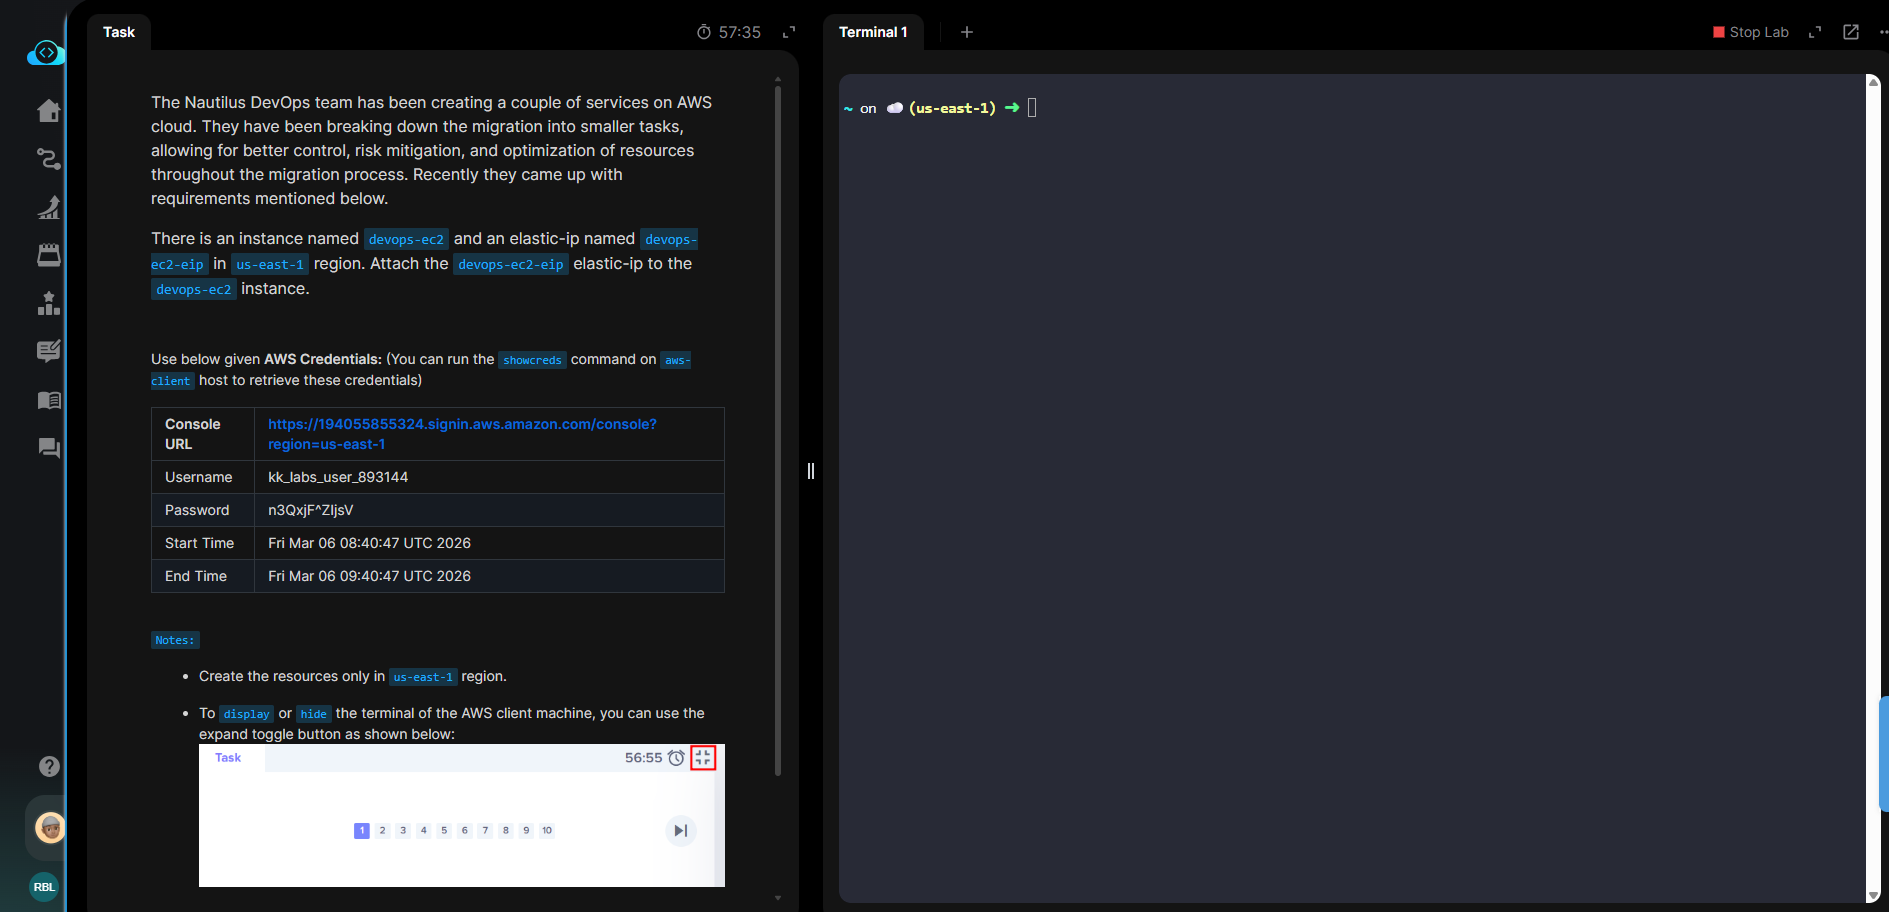The height and width of the screenshot is (912, 1889).
Task: Click the hide keyword in notes
Action: pos(314,714)
